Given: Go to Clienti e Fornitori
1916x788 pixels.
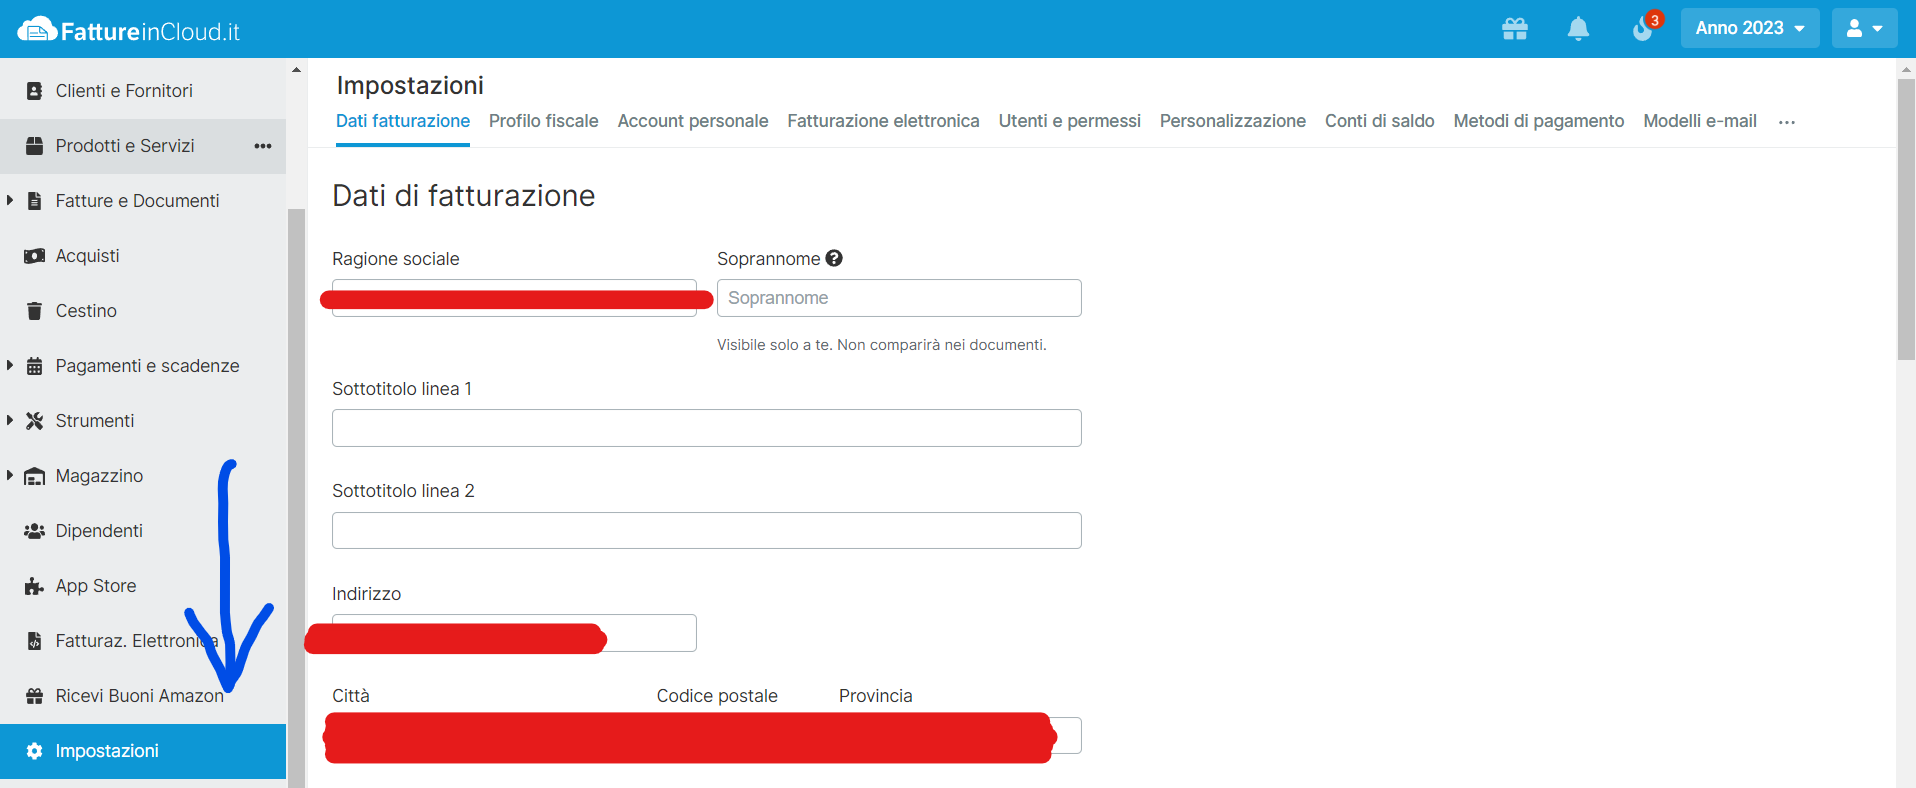Looking at the screenshot, I should point(124,91).
